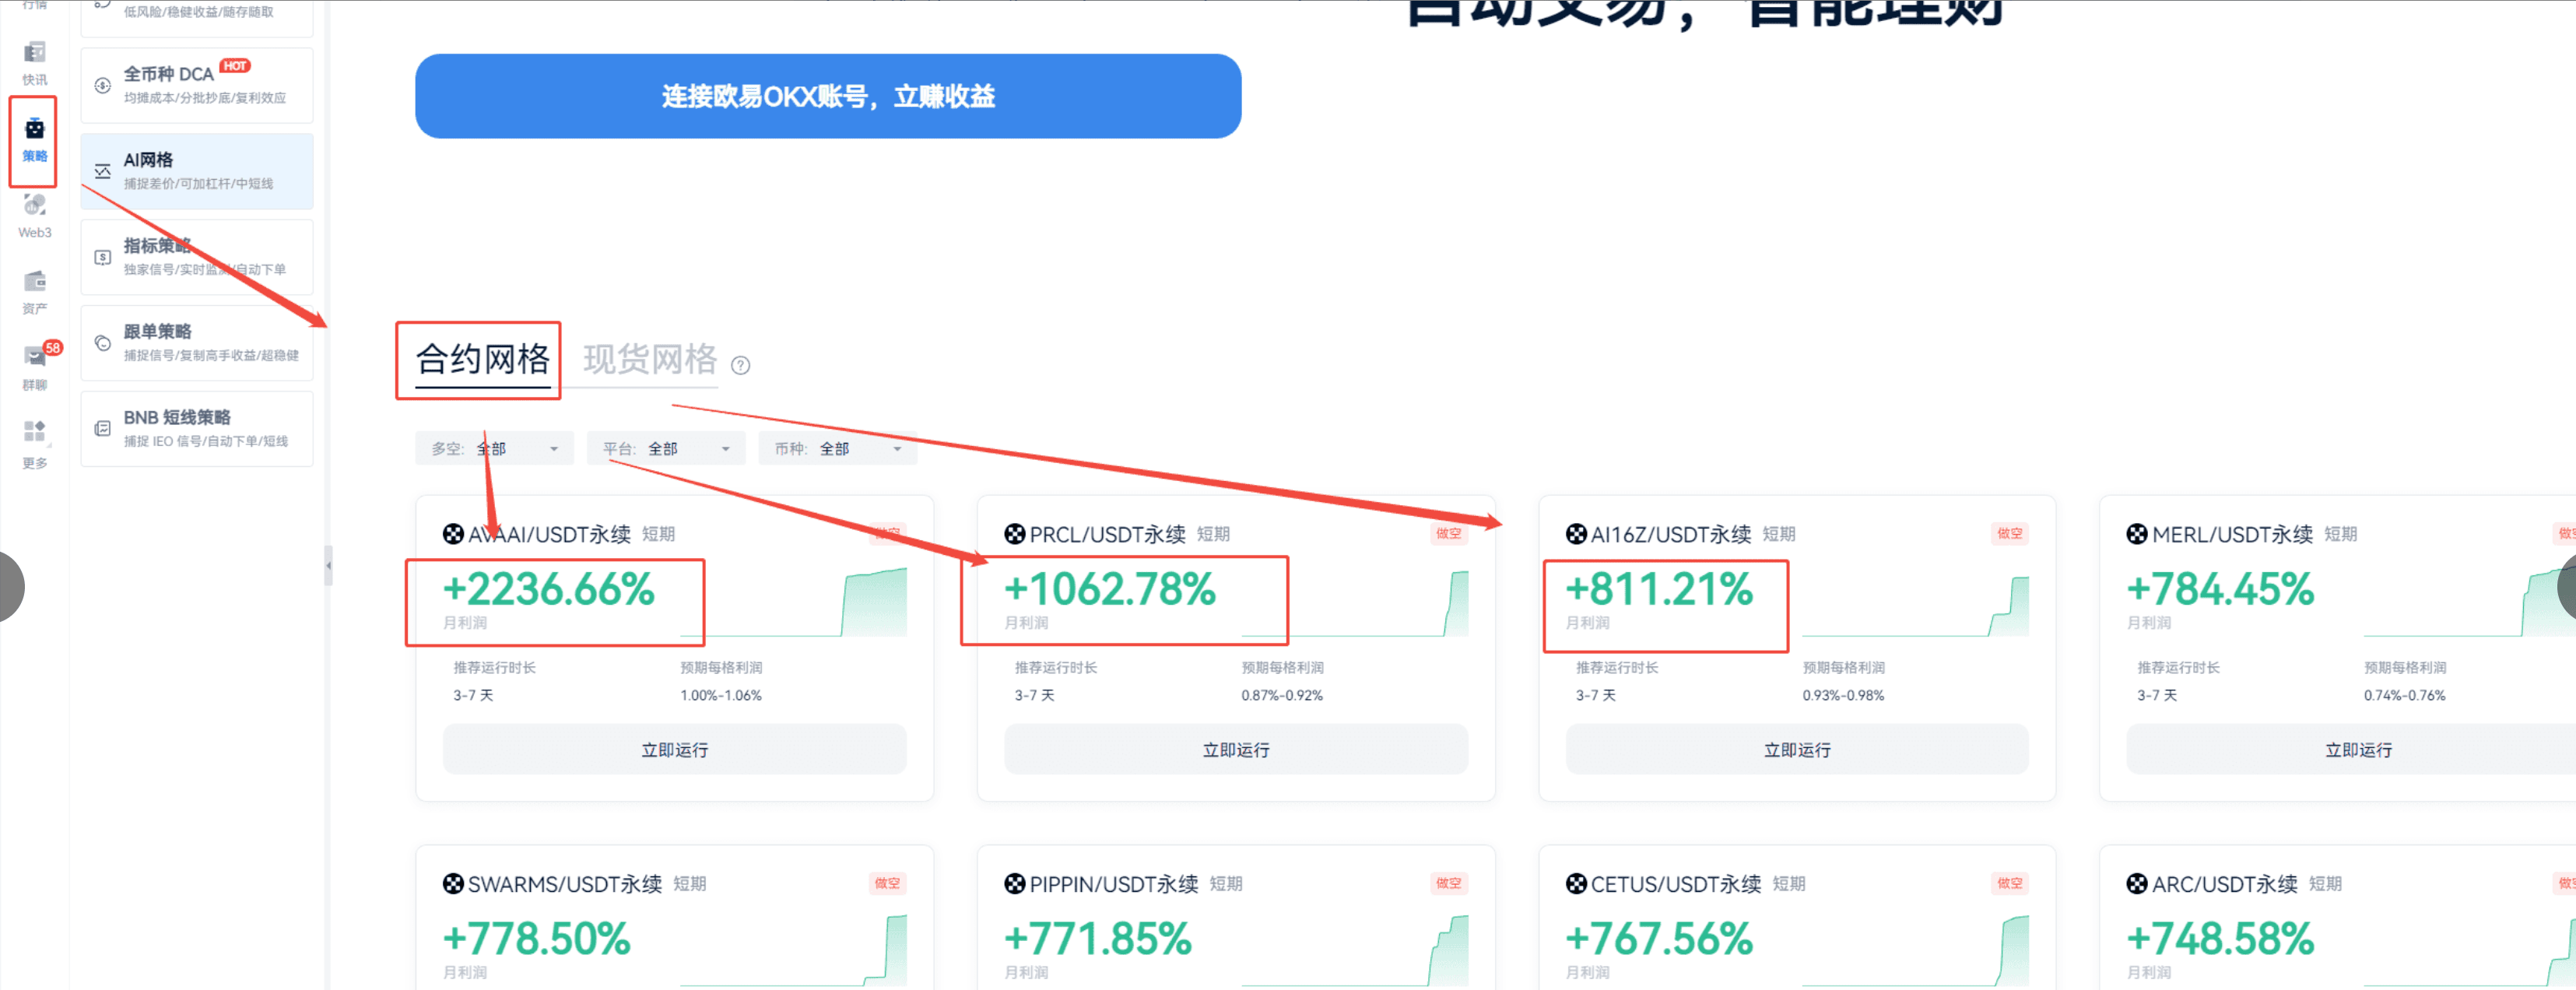
Task: Click the +778.50% monthly profit value
Action: tap(536, 939)
